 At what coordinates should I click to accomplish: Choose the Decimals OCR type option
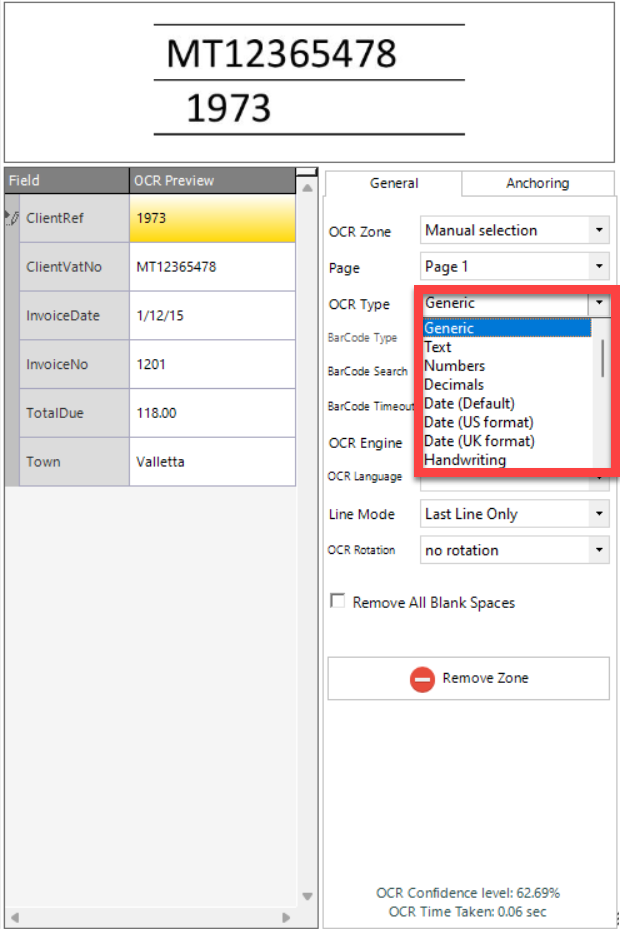coord(454,384)
